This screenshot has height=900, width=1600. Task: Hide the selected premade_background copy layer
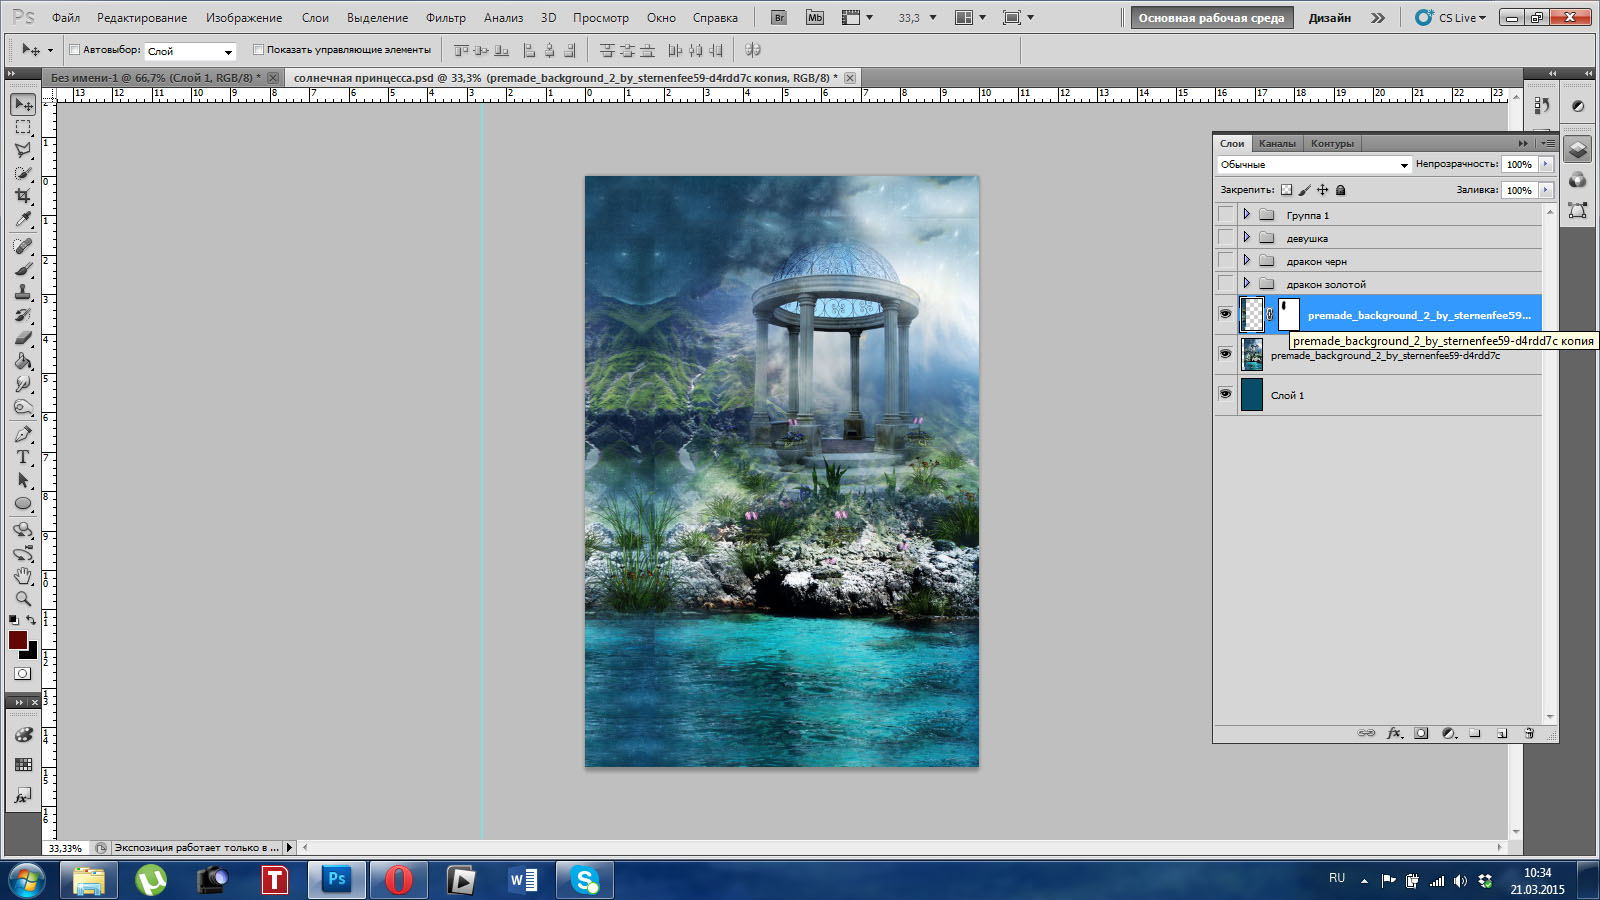[x=1225, y=314]
